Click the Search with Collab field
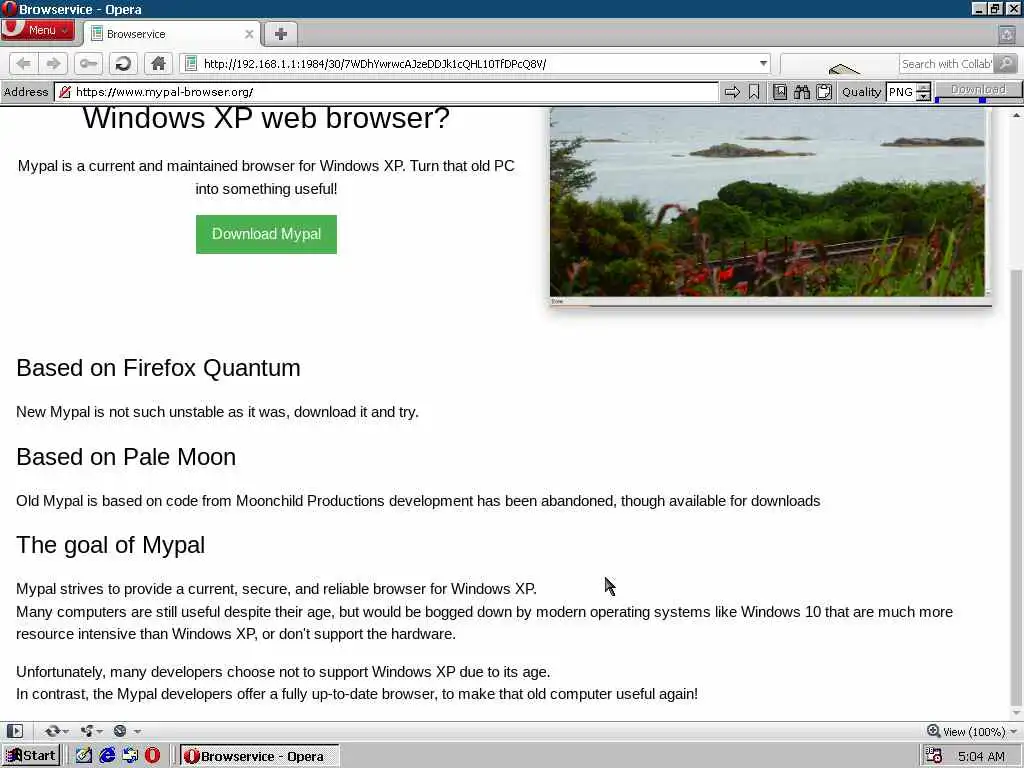Image resolution: width=1024 pixels, height=768 pixels. [x=946, y=63]
